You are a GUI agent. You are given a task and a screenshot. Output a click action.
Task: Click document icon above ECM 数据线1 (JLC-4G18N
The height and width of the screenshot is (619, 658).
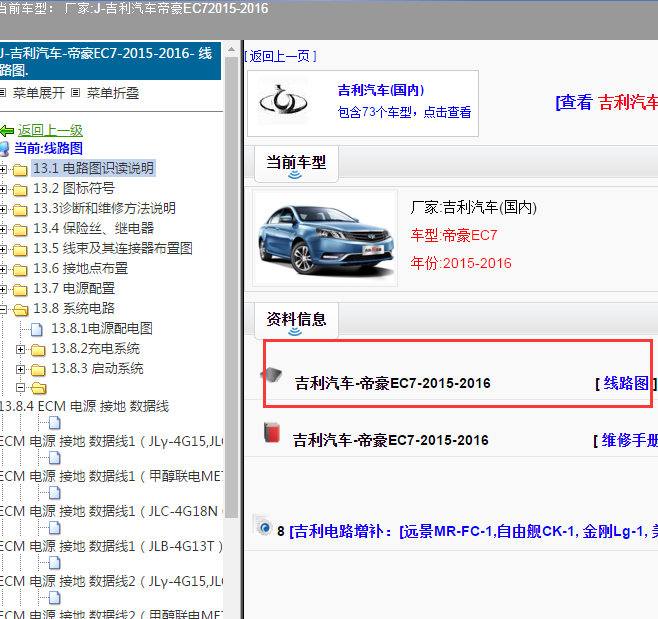pos(55,493)
